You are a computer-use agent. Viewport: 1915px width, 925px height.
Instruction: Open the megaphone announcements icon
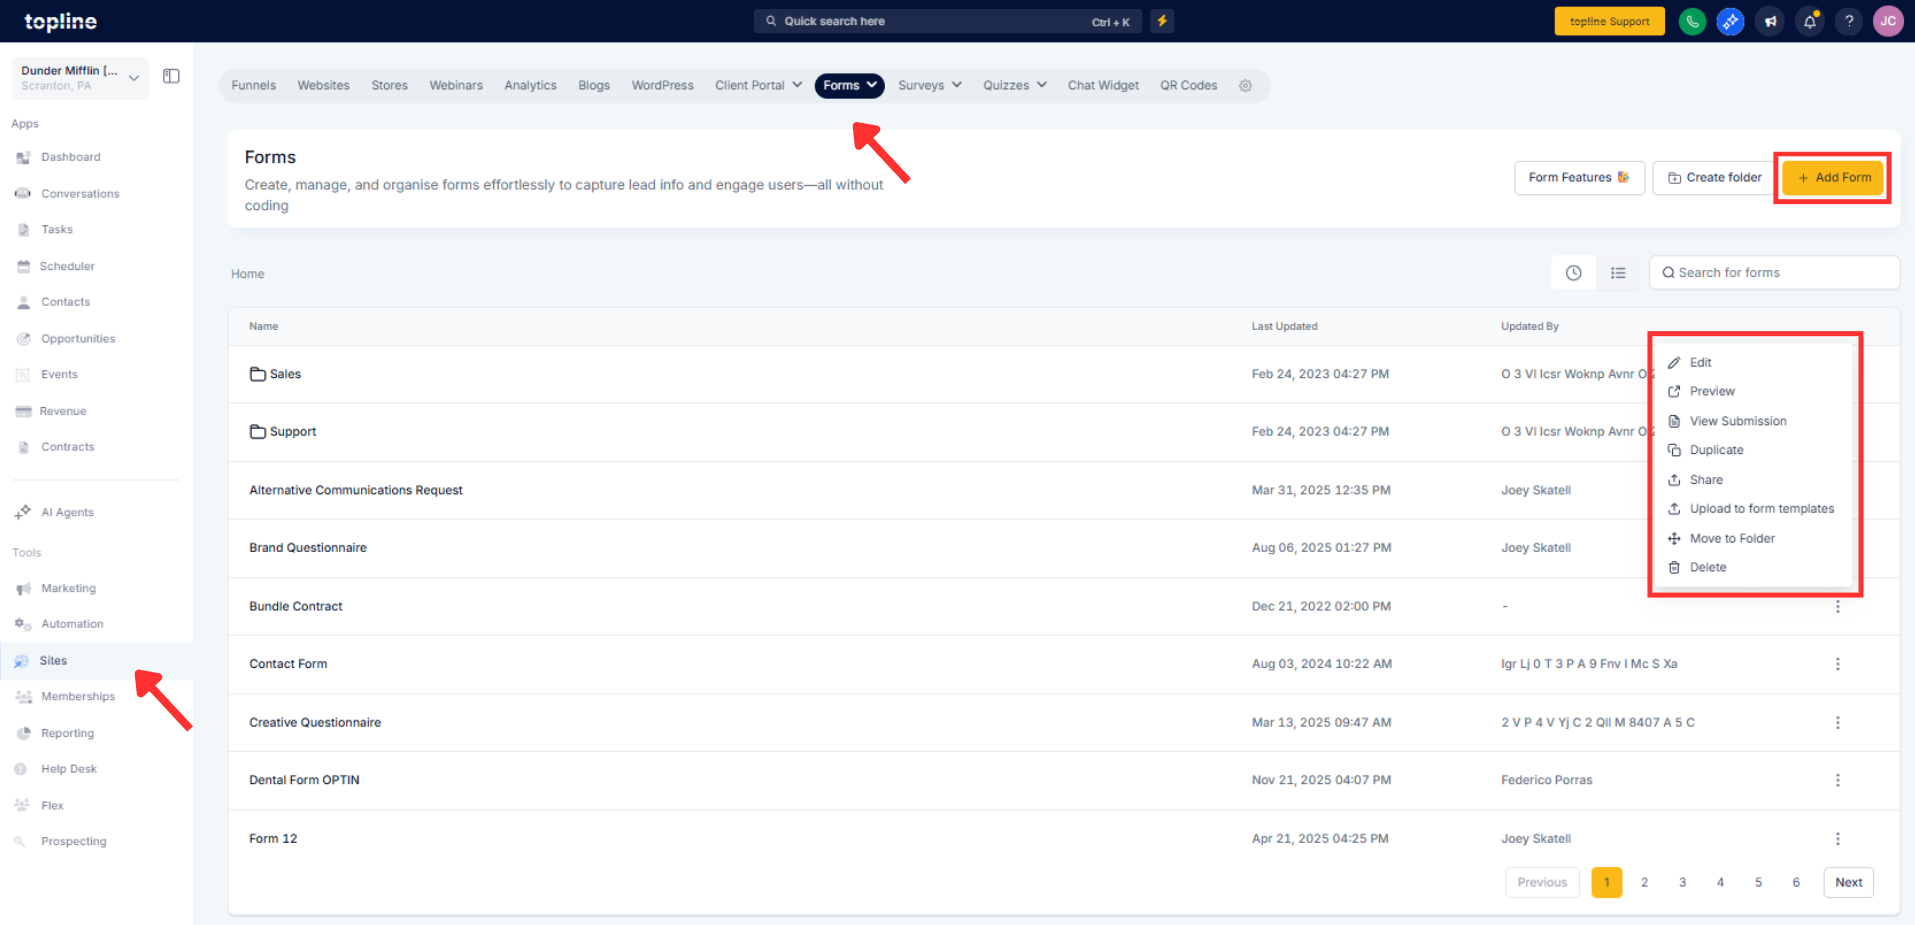tap(1770, 21)
